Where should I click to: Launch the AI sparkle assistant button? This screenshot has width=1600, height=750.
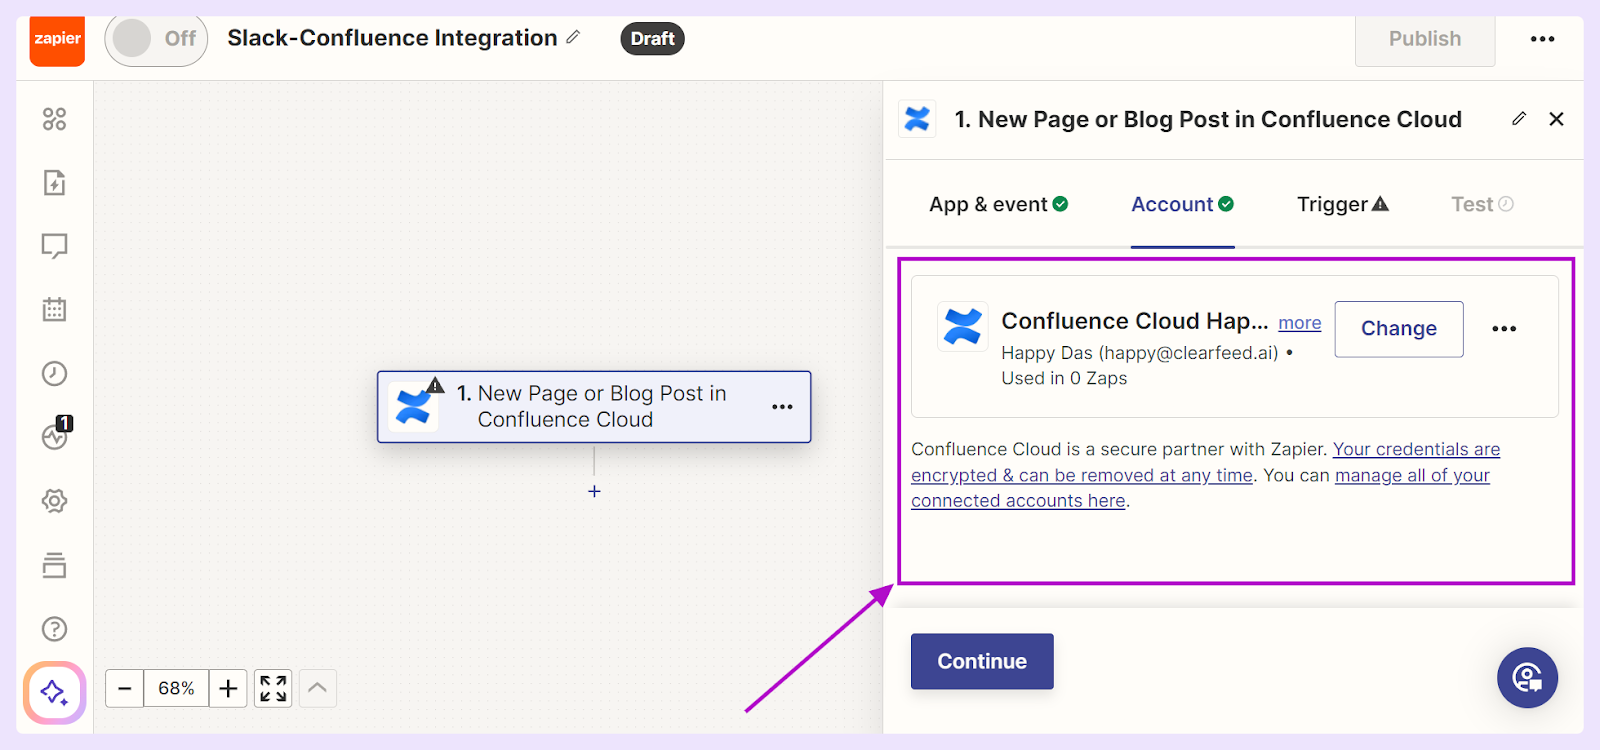55,692
